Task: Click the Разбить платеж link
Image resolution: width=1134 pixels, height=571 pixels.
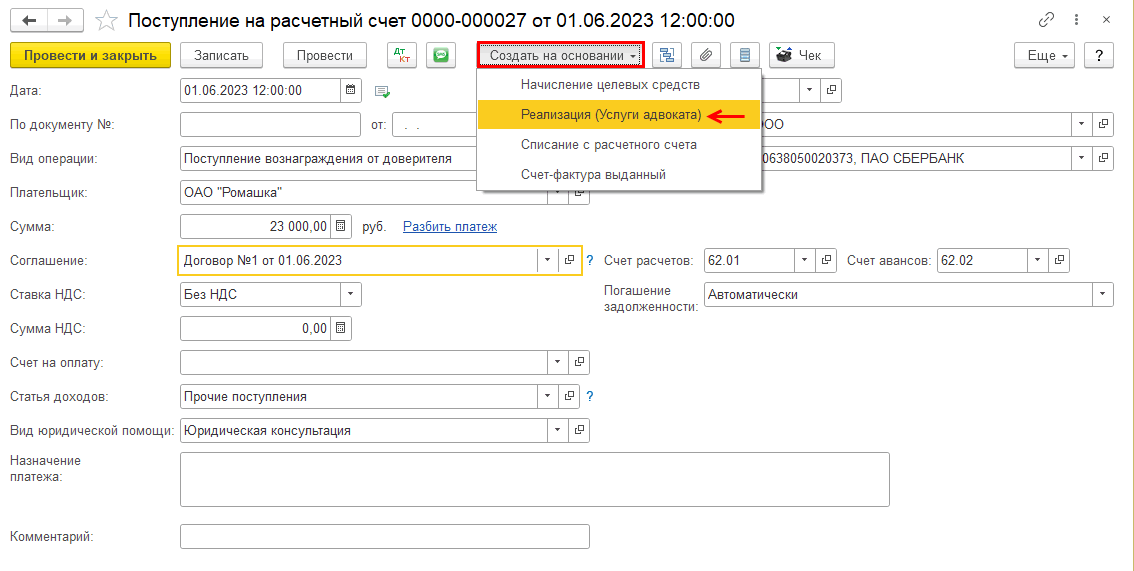Action: [x=449, y=227]
